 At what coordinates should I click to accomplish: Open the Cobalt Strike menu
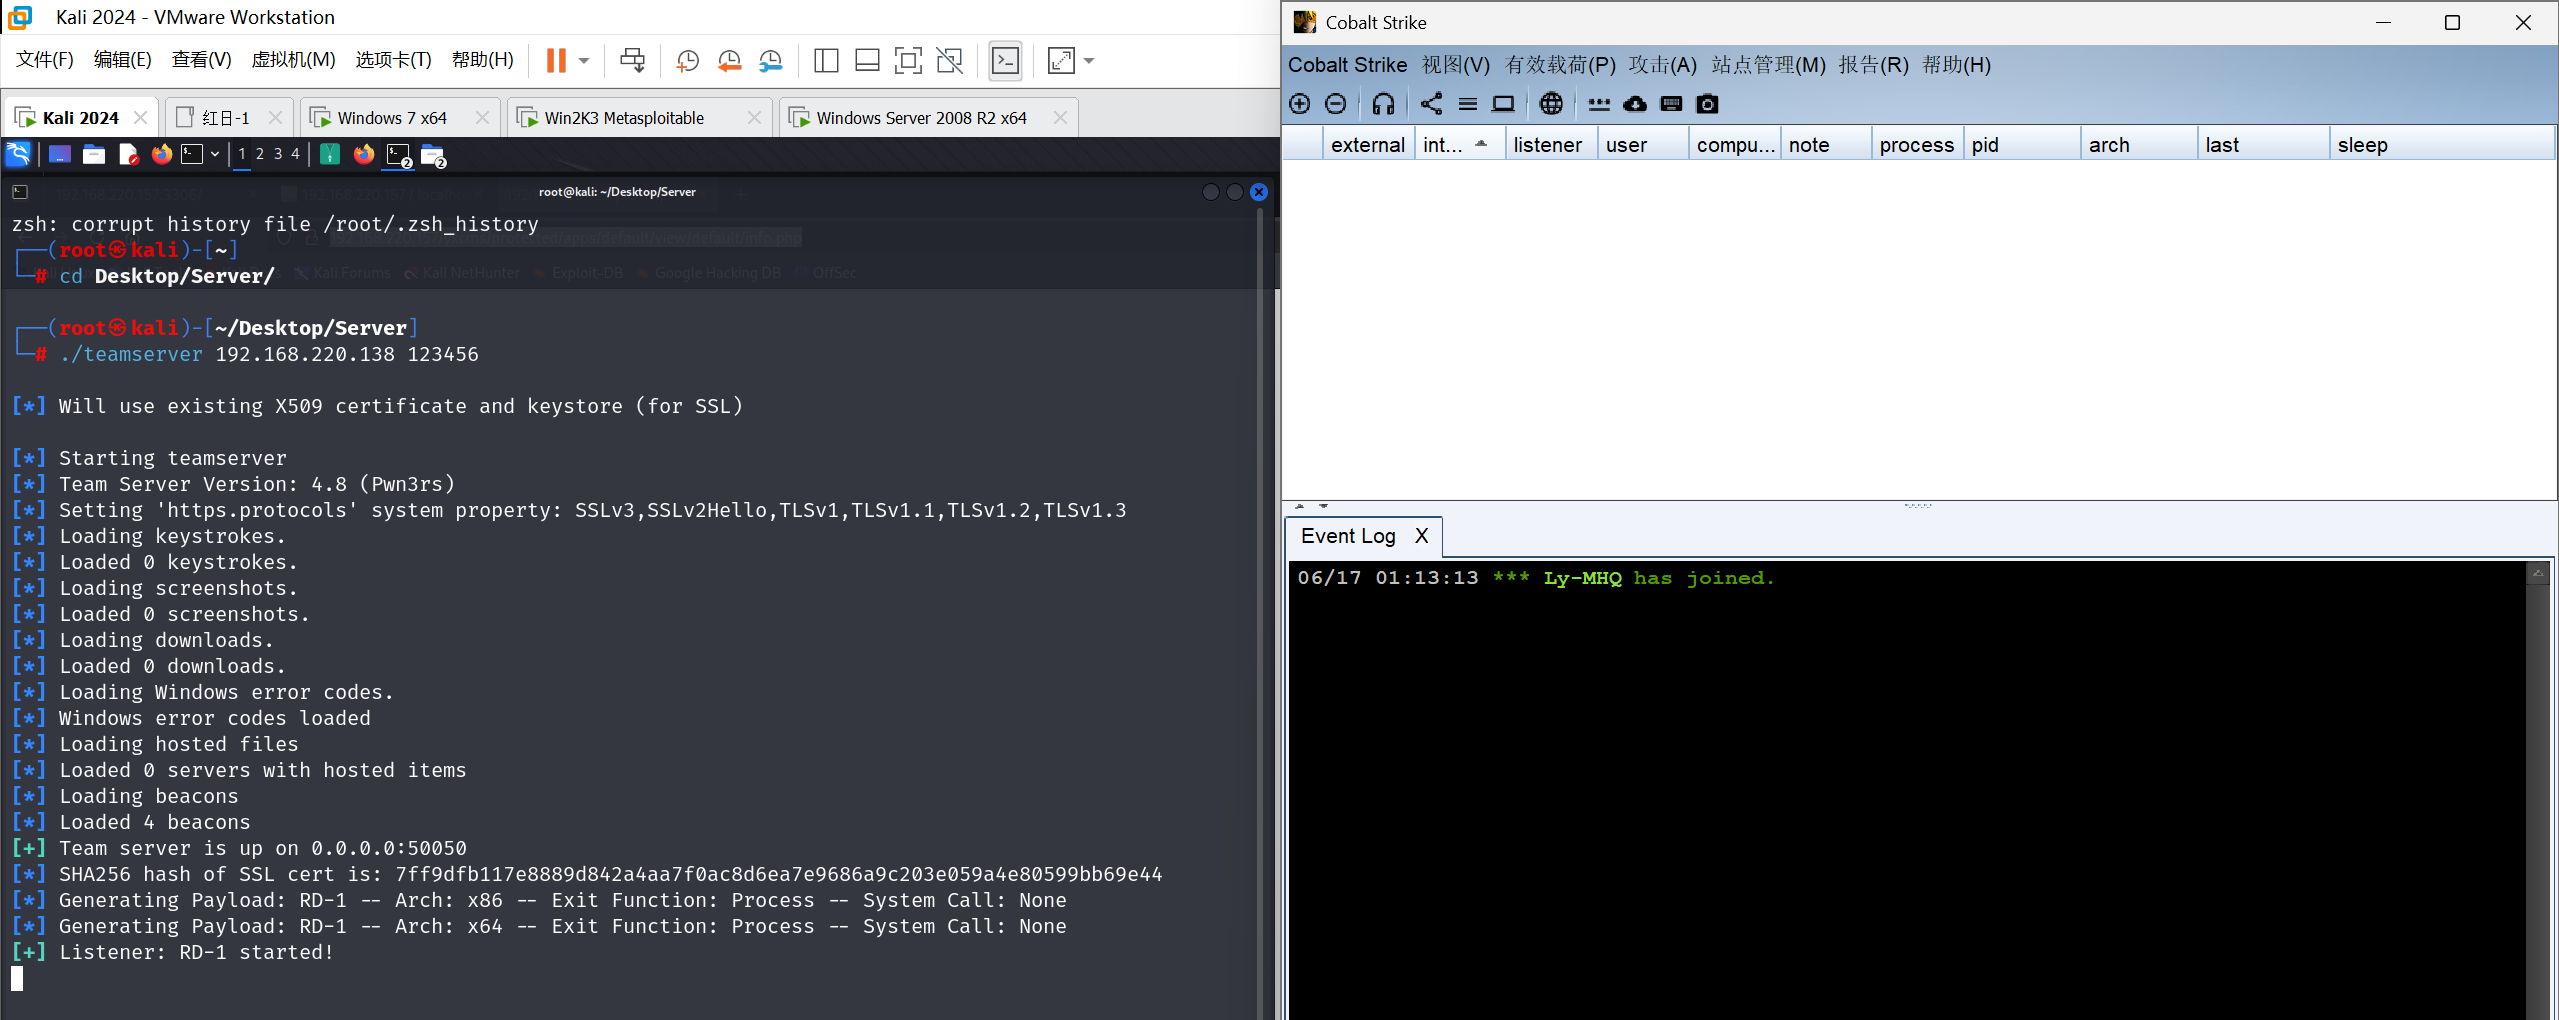[1347, 65]
